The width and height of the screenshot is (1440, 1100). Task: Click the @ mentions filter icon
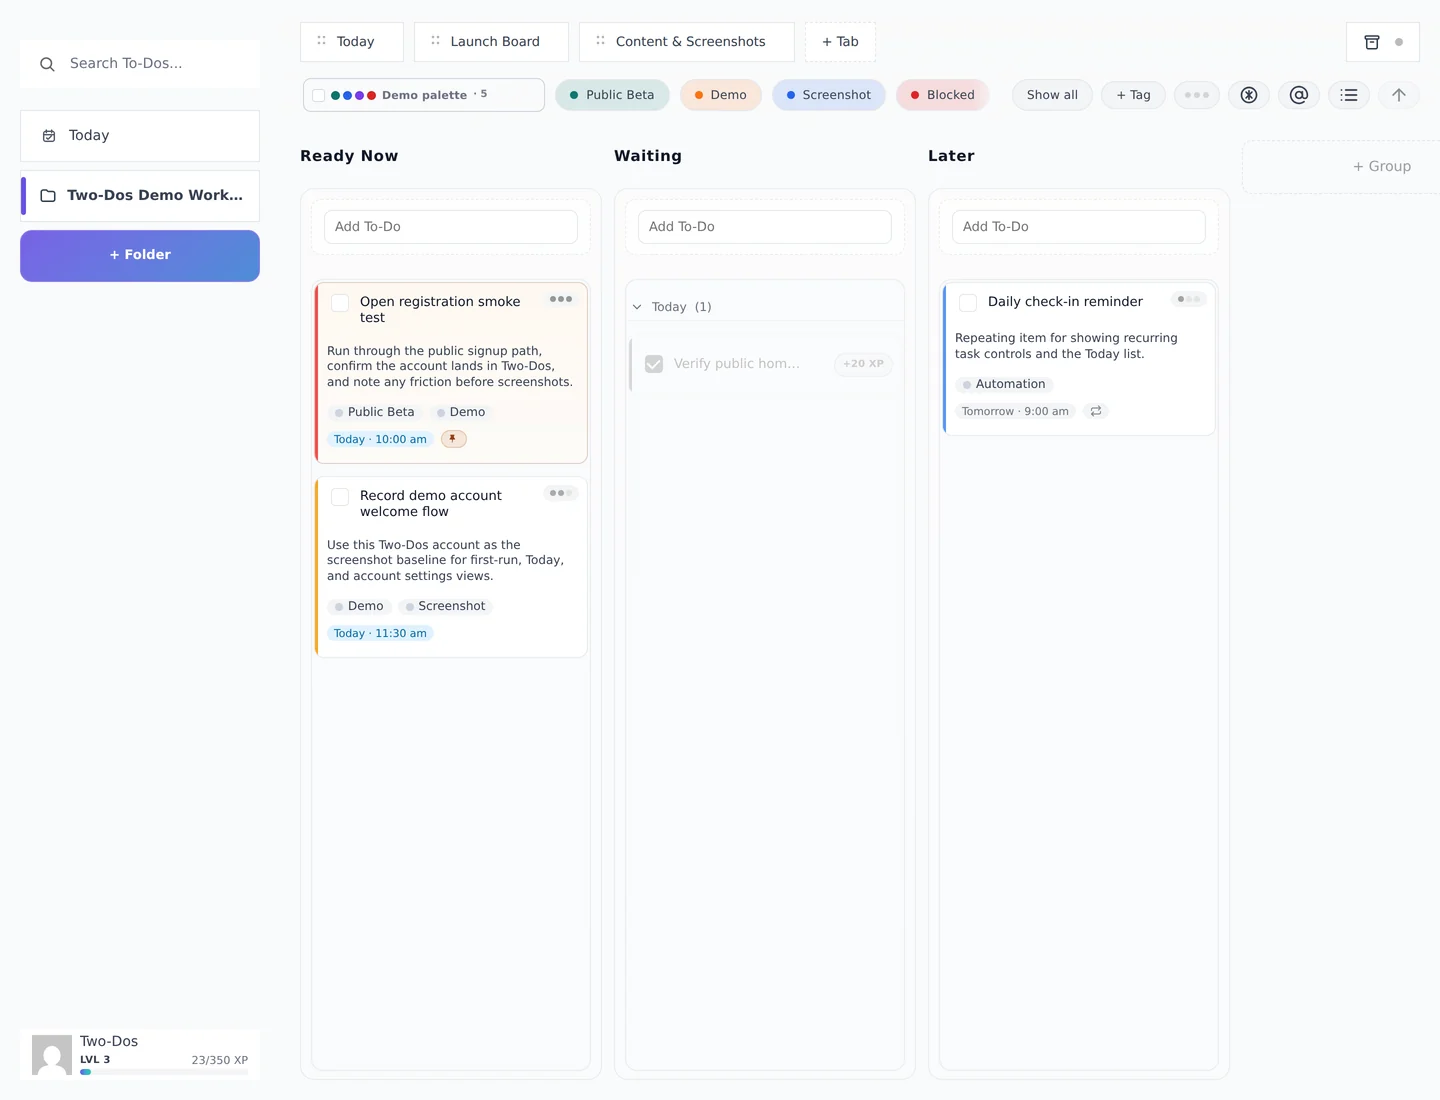(1299, 95)
